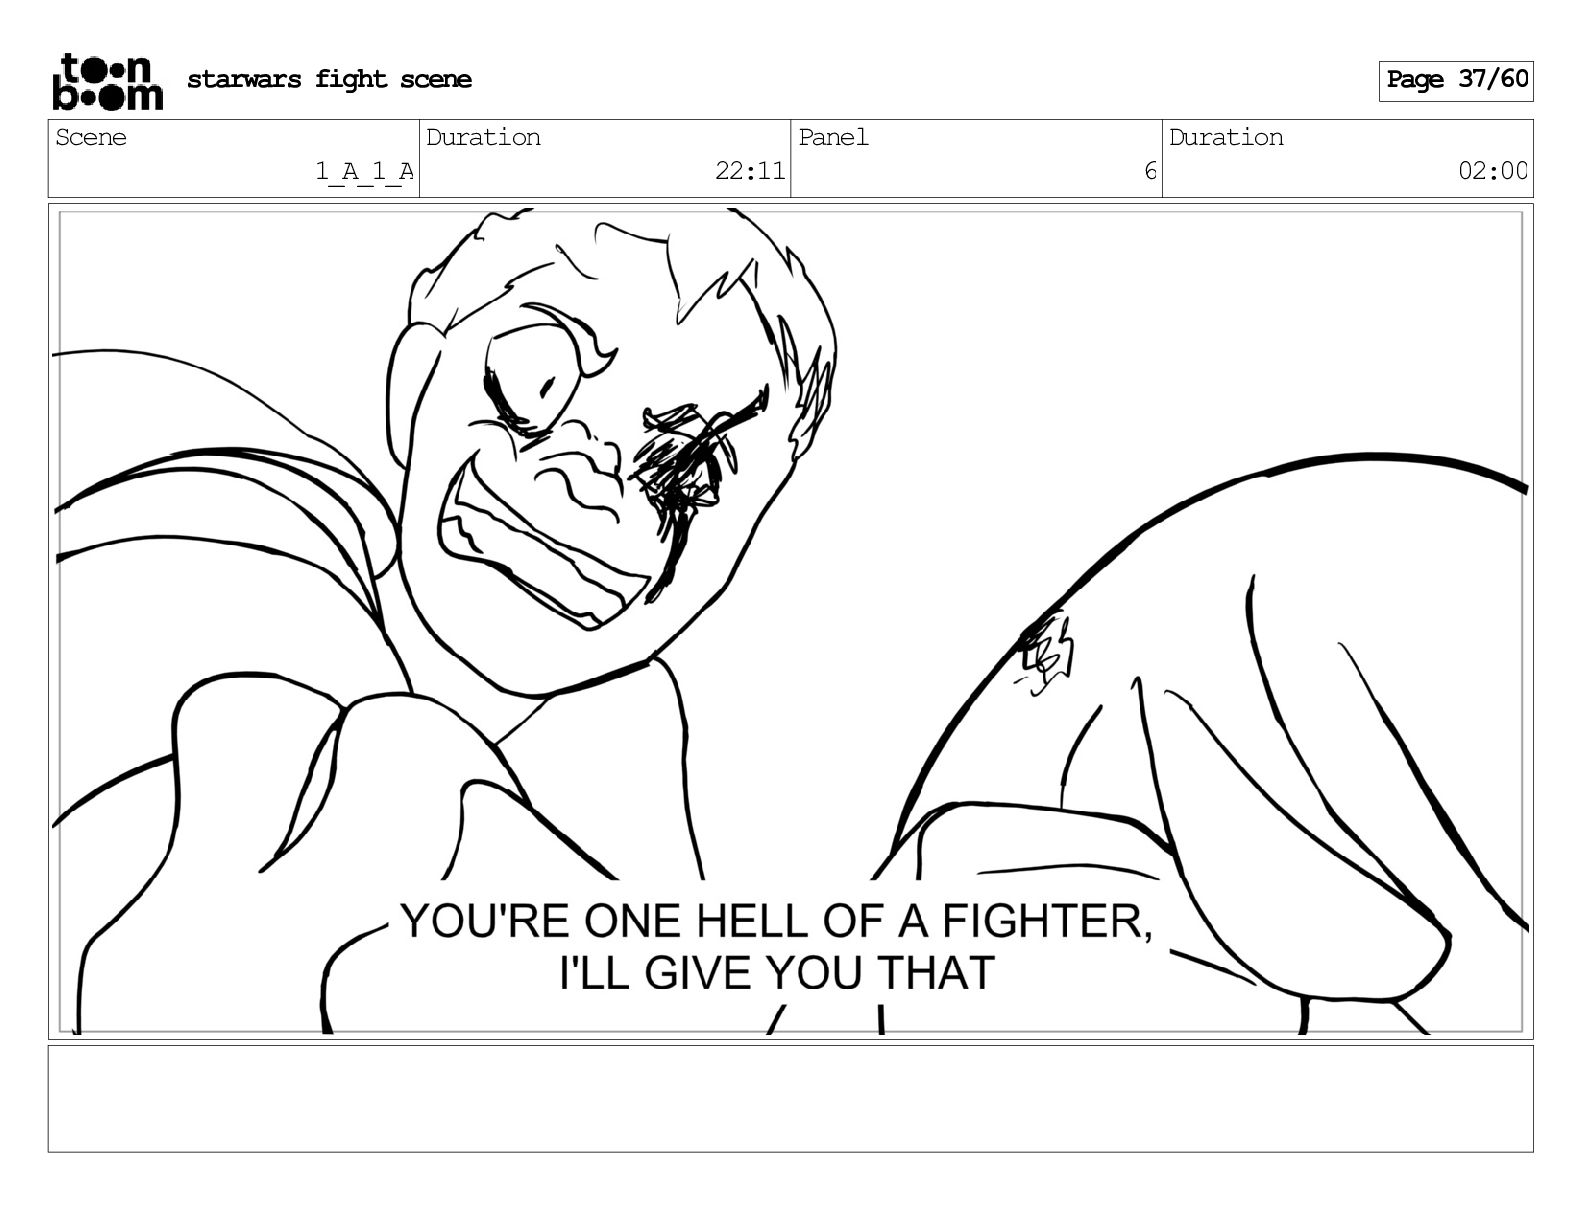This screenshot has width=1584, height=1224.
Task: Select the scene name '1_A_1_A'
Action: tap(364, 172)
